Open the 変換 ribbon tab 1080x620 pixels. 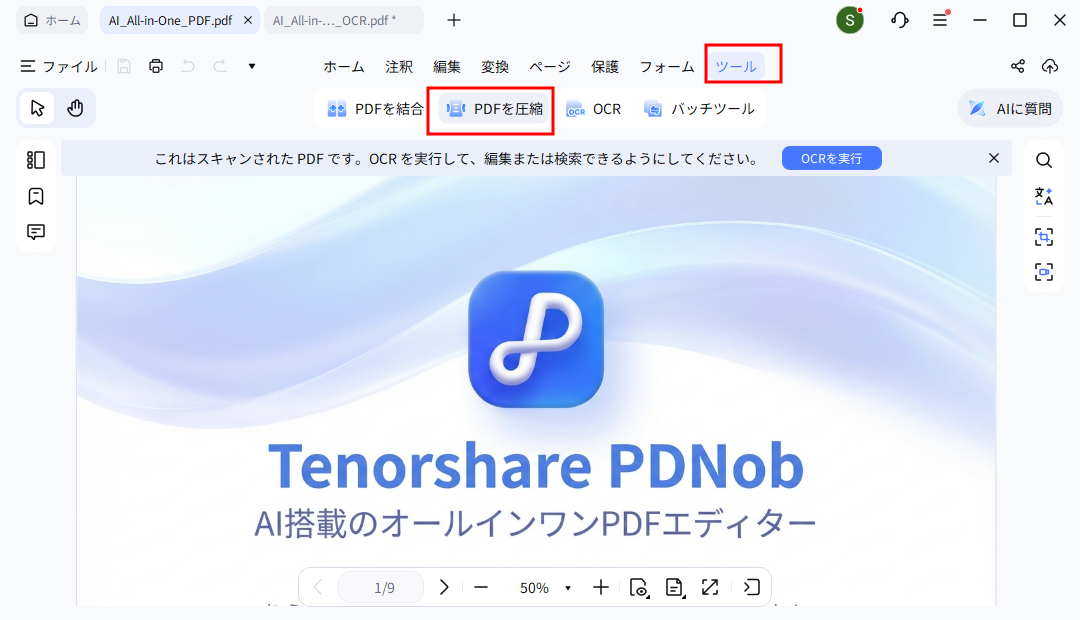(495, 67)
